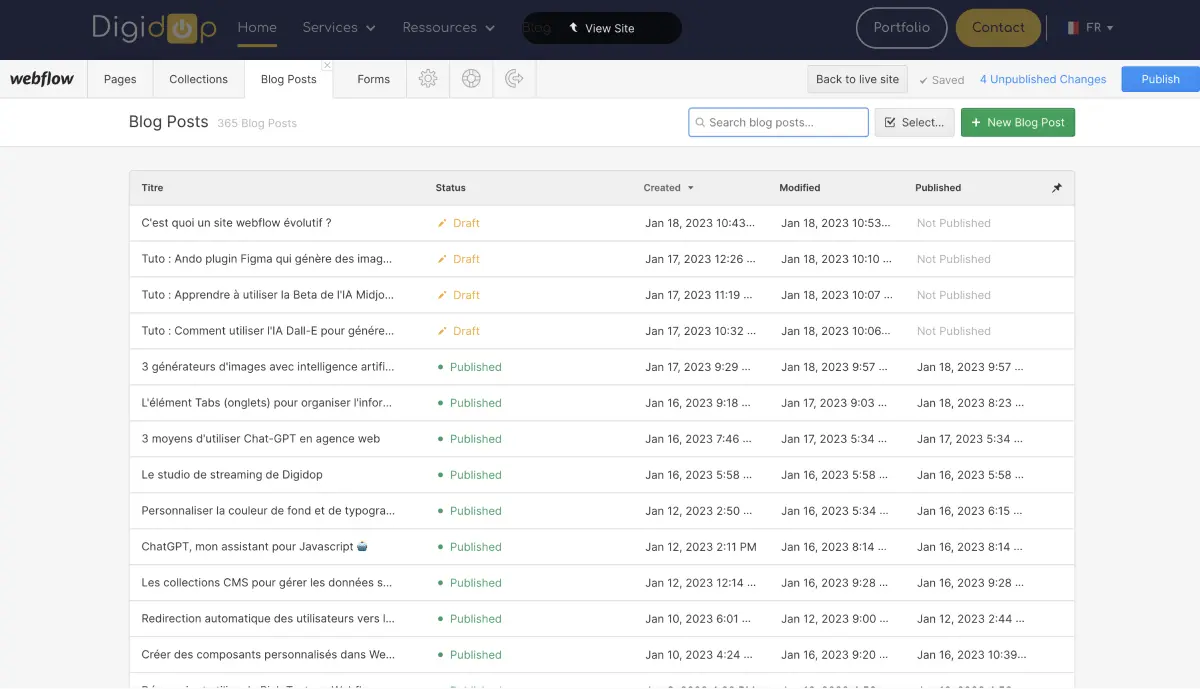Click 'Not Published' in the first row
The height and width of the screenshot is (689, 1200).
click(x=953, y=223)
